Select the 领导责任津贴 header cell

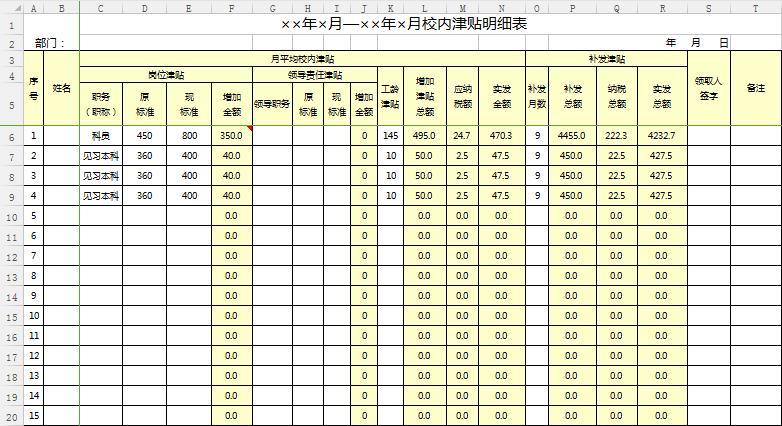point(314,74)
